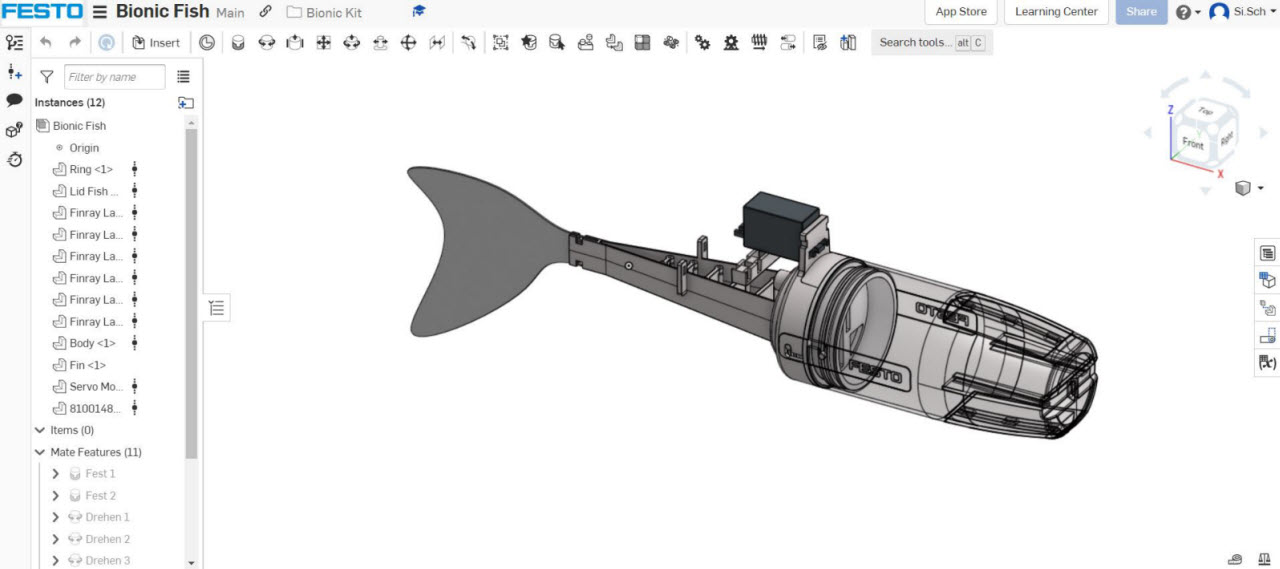Click the four-square pattern toolbar icon
Viewport: 1280px width, 569px height.
(643, 43)
